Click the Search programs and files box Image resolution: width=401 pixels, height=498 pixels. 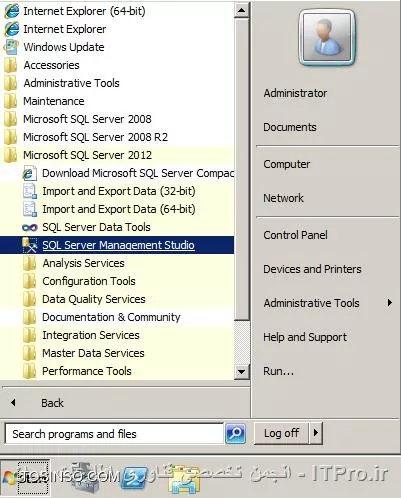tap(114, 434)
